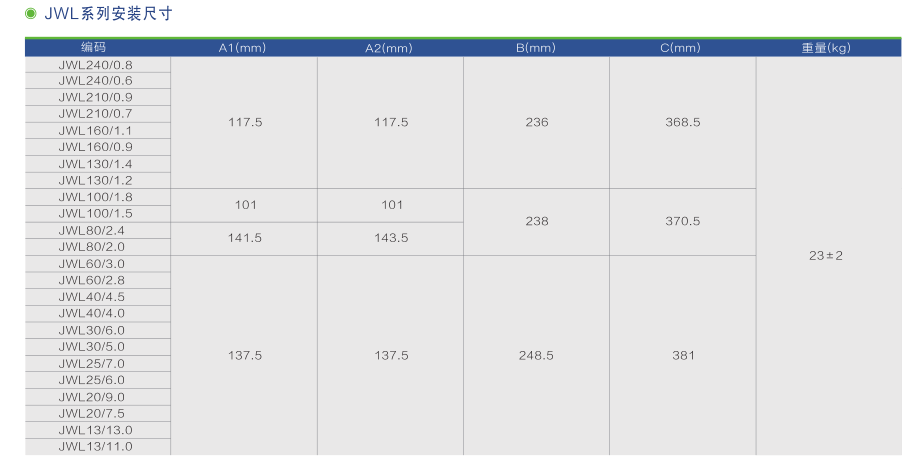Select the JWL60/3.0 code cell

point(92,264)
